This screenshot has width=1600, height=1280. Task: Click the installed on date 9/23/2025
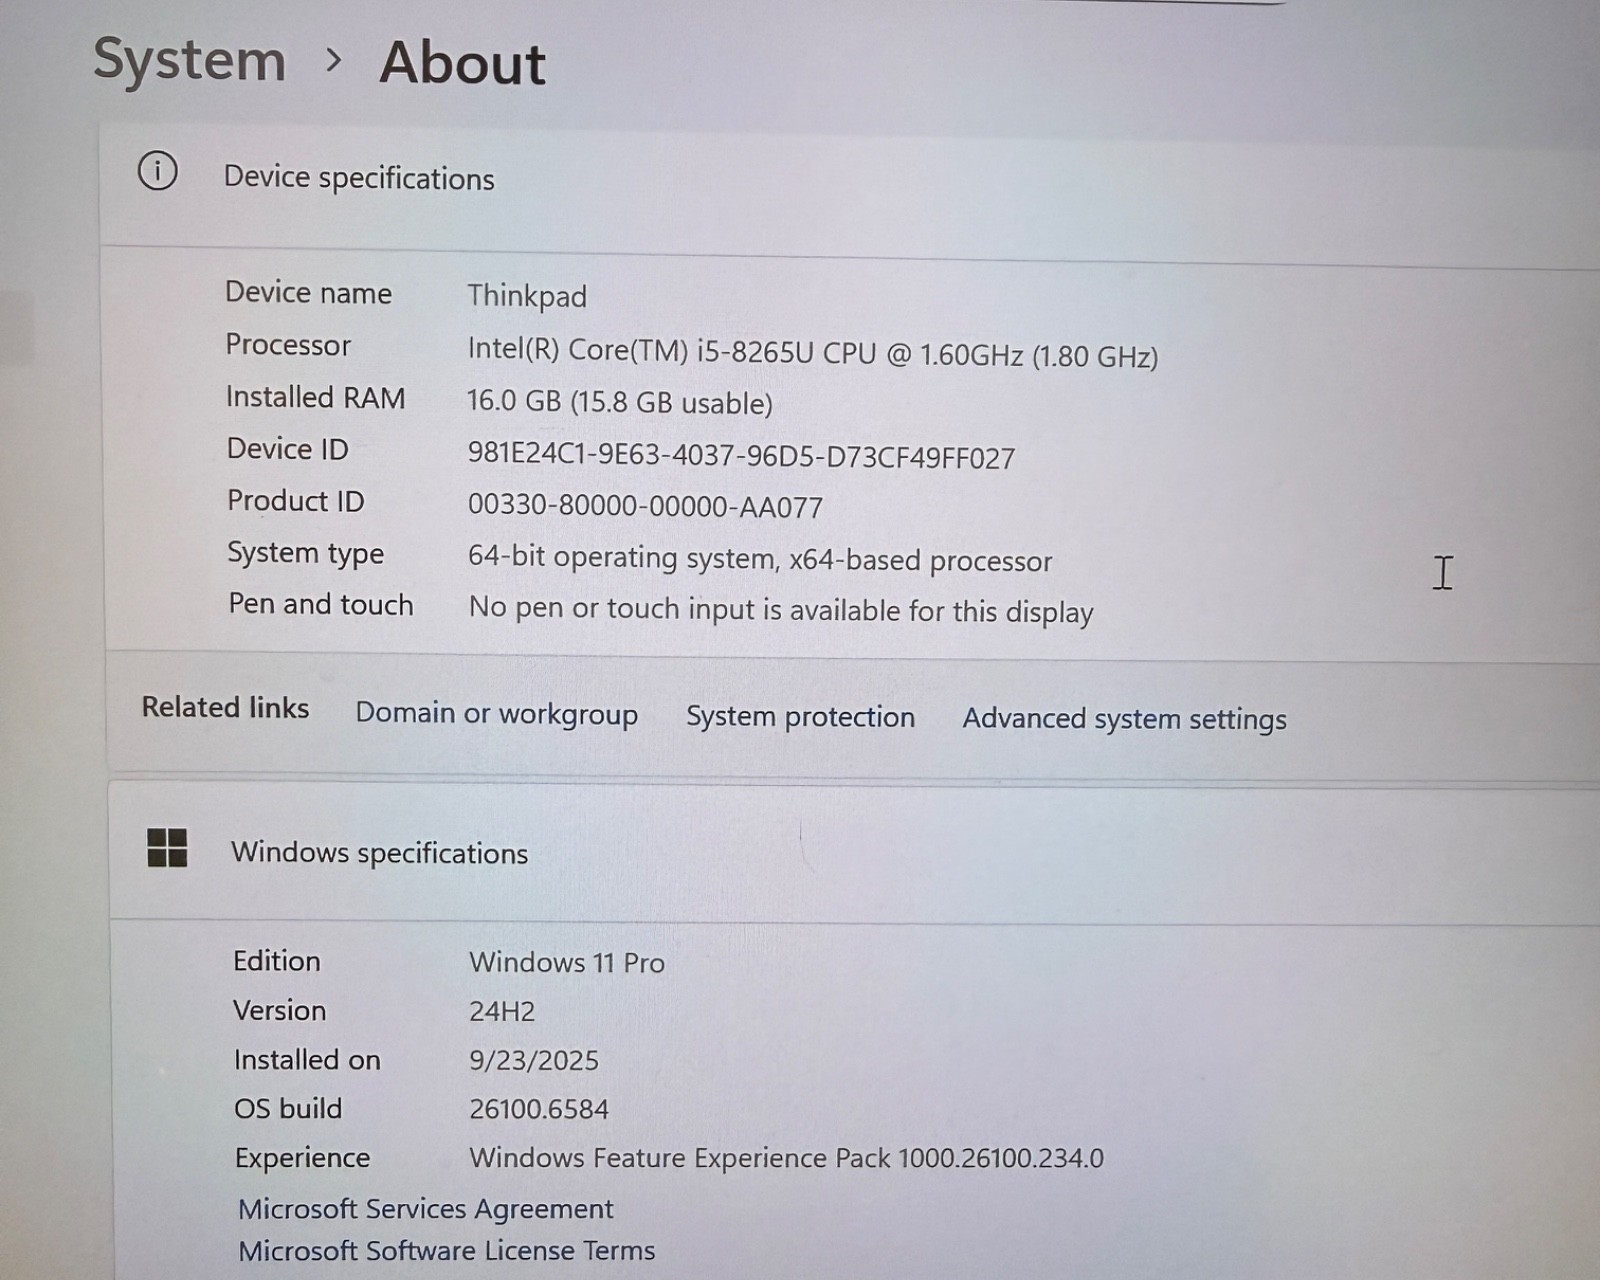pyautogui.click(x=534, y=1060)
